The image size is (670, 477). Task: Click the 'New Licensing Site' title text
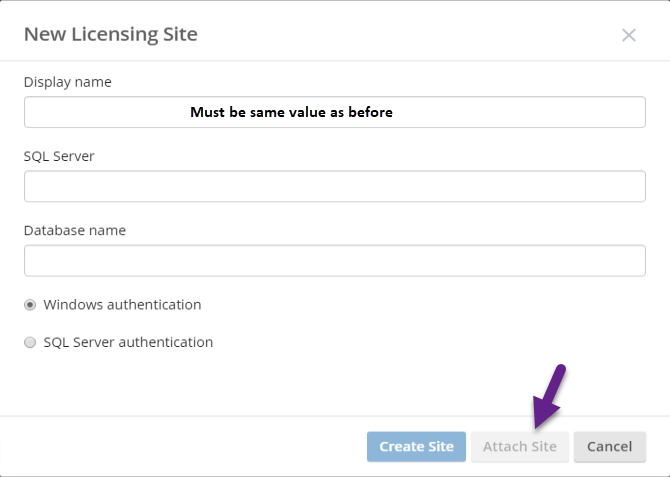pyautogui.click(x=111, y=34)
